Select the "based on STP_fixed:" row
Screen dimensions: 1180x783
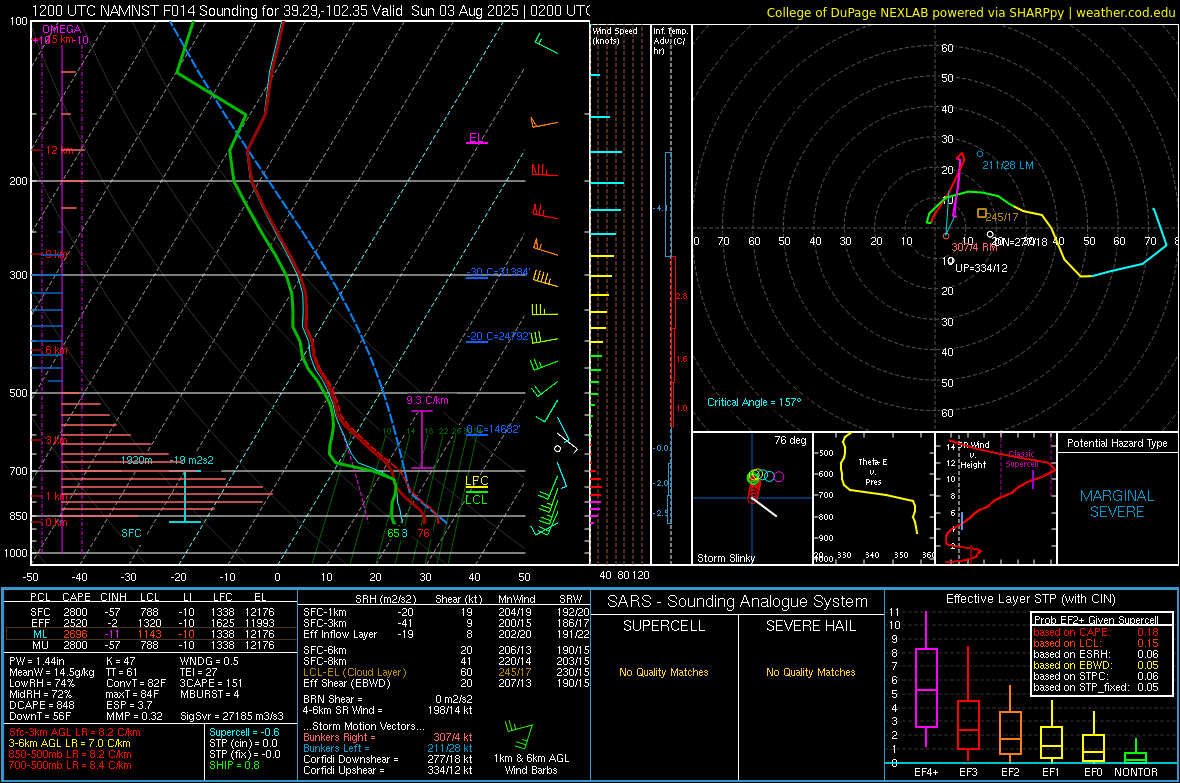click(x=1096, y=687)
